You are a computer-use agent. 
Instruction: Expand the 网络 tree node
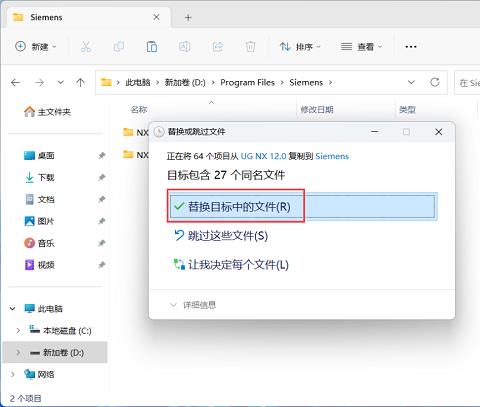[x=12, y=374]
